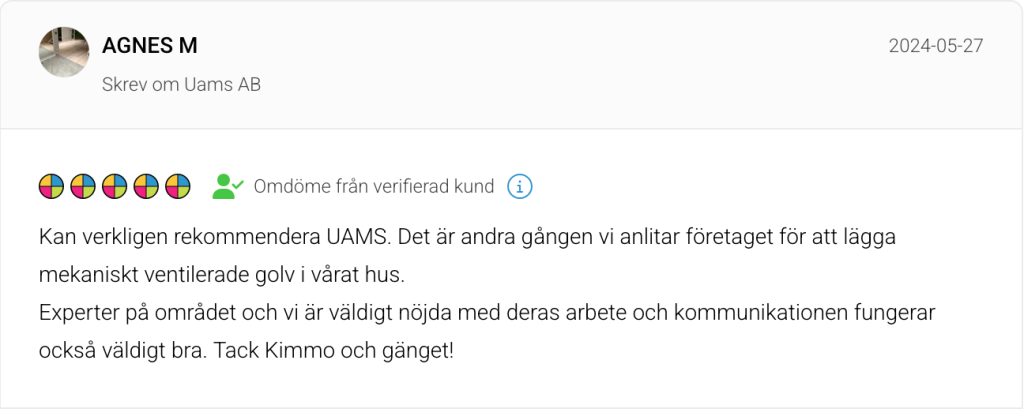This screenshot has width=1024, height=409.
Task: Click the text 'Tack Kimmo och gänget!'
Action: [x=361, y=352]
